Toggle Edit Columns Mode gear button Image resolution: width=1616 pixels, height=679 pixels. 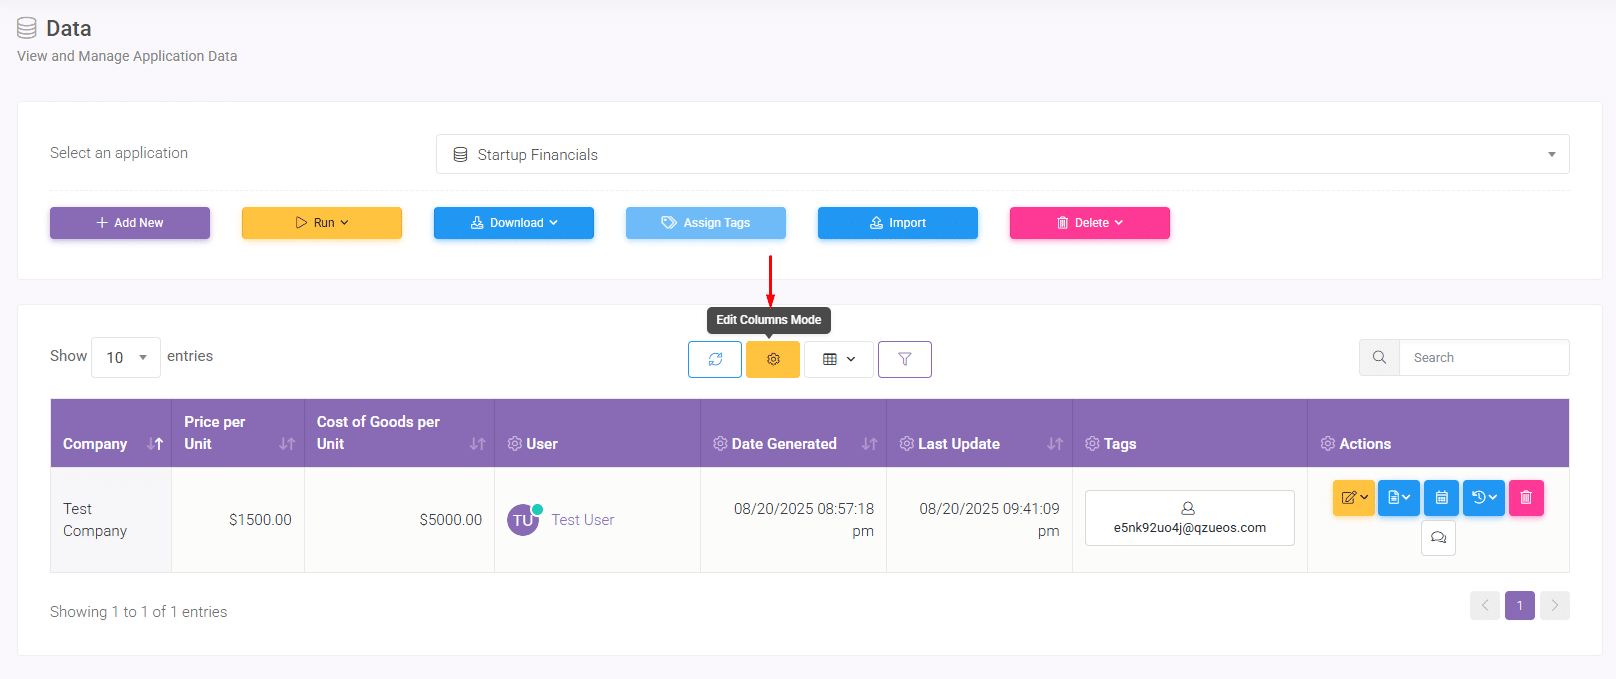(773, 359)
